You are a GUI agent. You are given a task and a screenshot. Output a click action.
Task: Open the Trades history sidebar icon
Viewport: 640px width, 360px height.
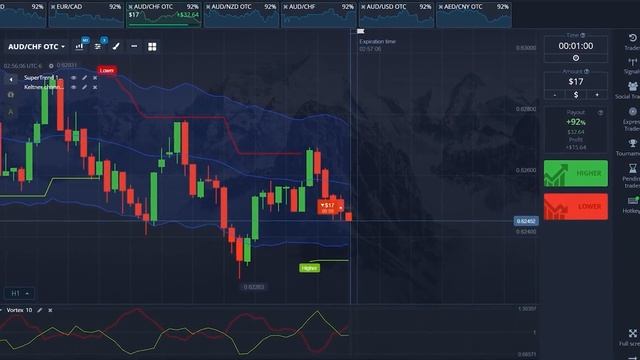pos(632,38)
